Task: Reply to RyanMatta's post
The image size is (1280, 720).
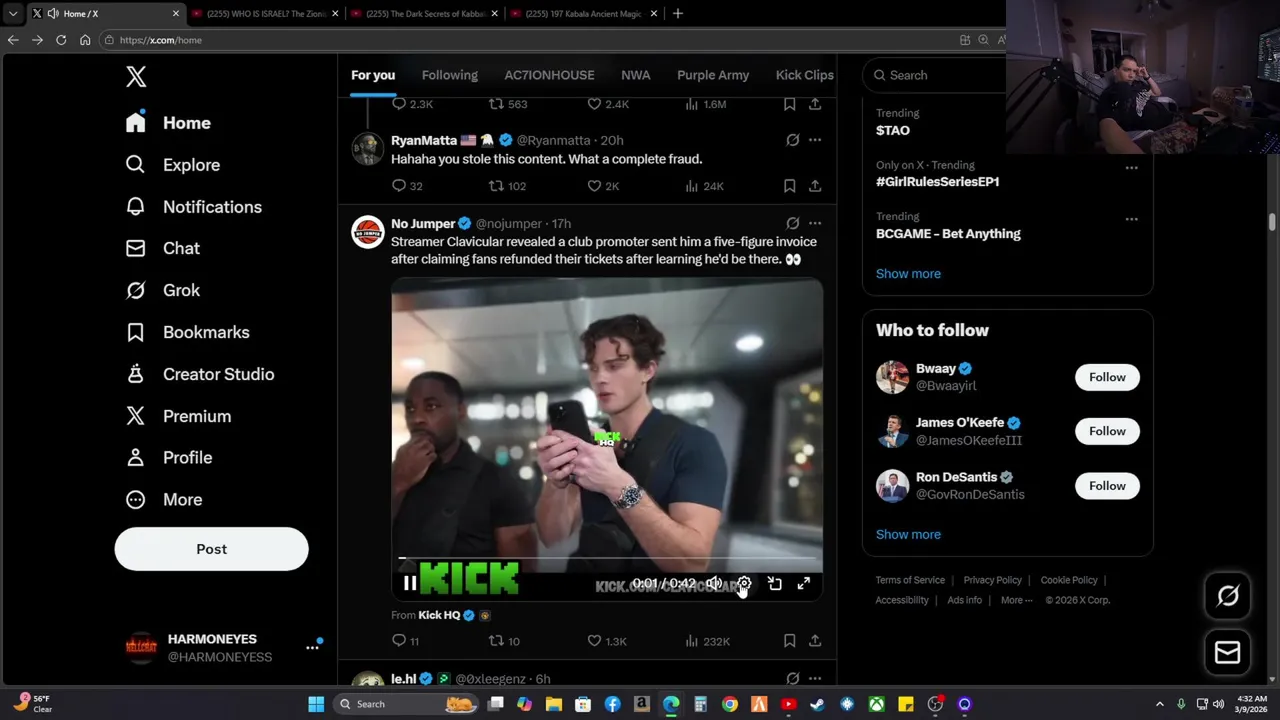Action: (407, 186)
